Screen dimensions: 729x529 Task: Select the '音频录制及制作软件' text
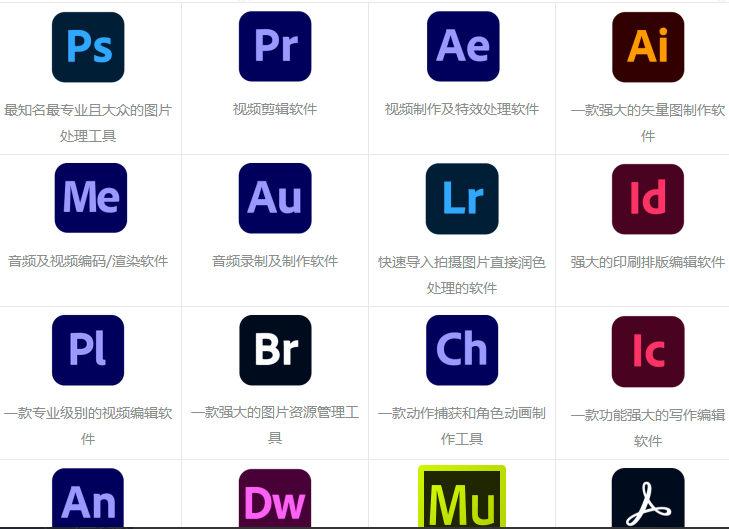[x=275, y=261]
